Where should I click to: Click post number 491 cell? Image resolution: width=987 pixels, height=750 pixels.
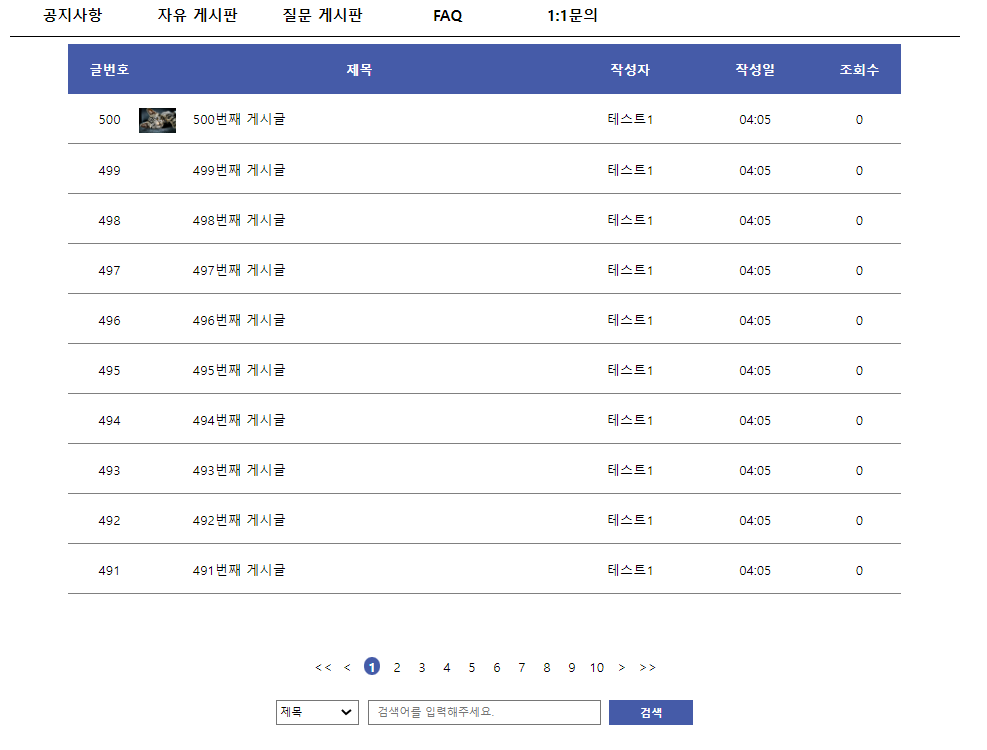[x=110, y=571]
